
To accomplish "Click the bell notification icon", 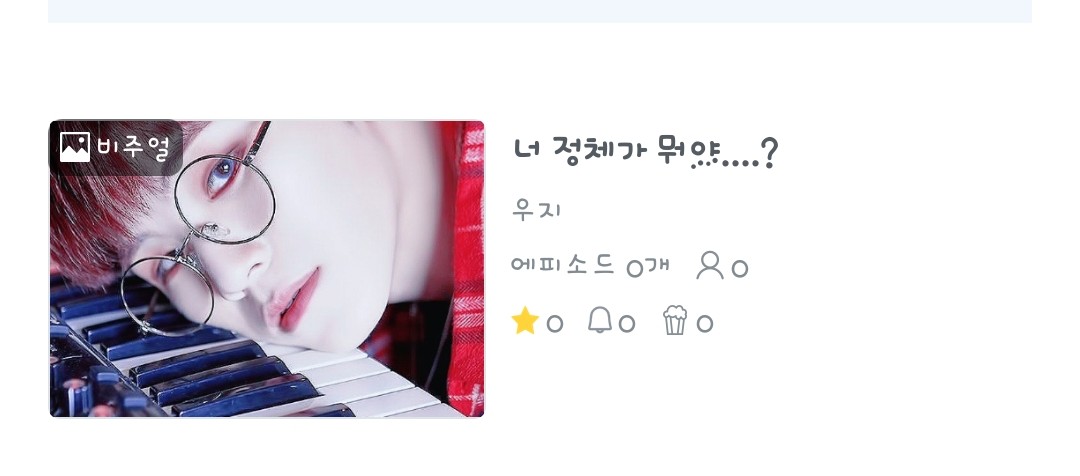I will 600,320.
